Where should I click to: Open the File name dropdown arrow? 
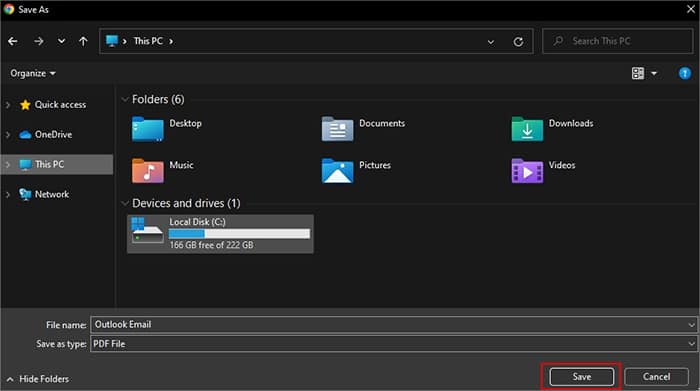(691, 325)
